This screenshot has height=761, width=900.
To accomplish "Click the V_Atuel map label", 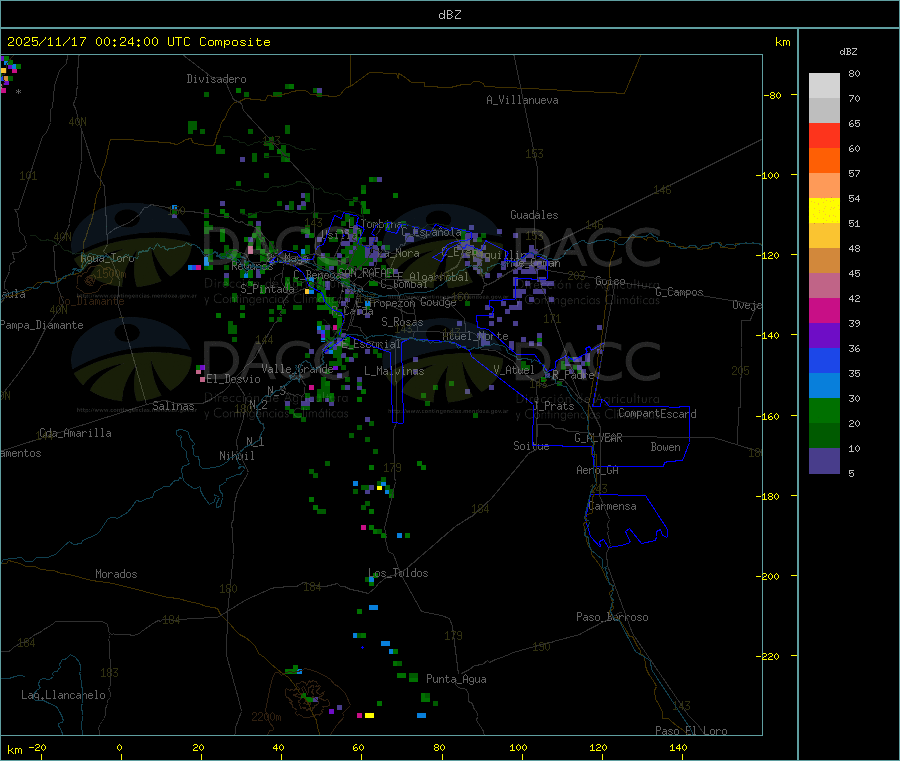I will click(x=514, y=370).
